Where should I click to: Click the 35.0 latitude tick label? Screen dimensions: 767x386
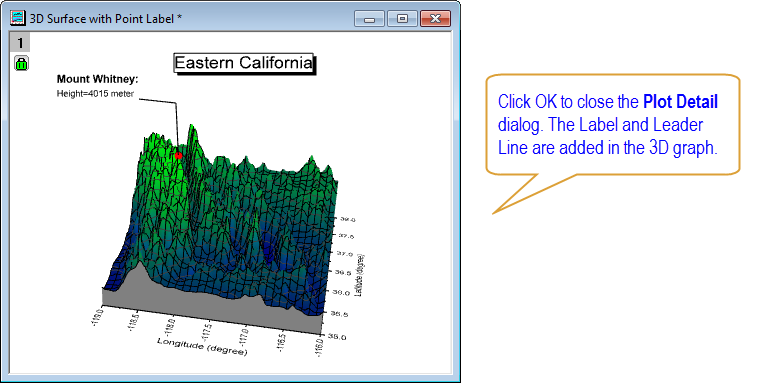(x=338, y=337)
